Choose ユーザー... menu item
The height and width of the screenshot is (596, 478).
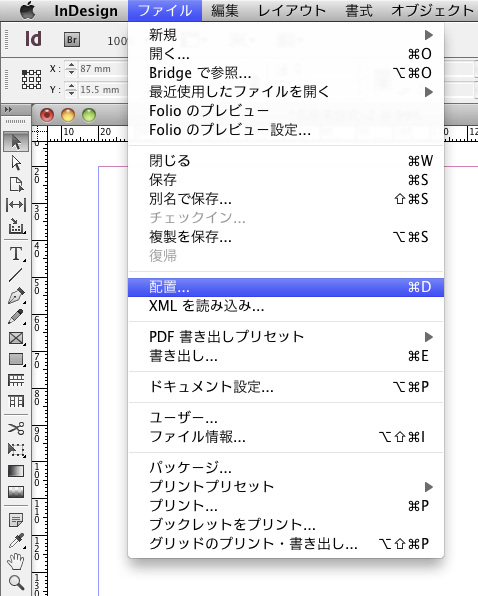tap(286, 418)
